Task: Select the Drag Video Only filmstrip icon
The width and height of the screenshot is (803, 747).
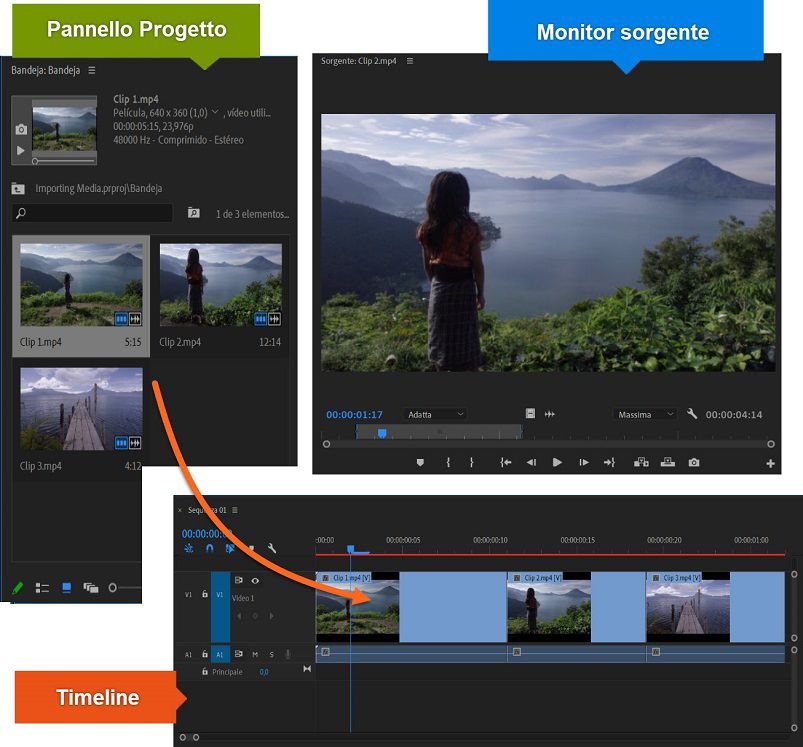Action: (531, 414)
